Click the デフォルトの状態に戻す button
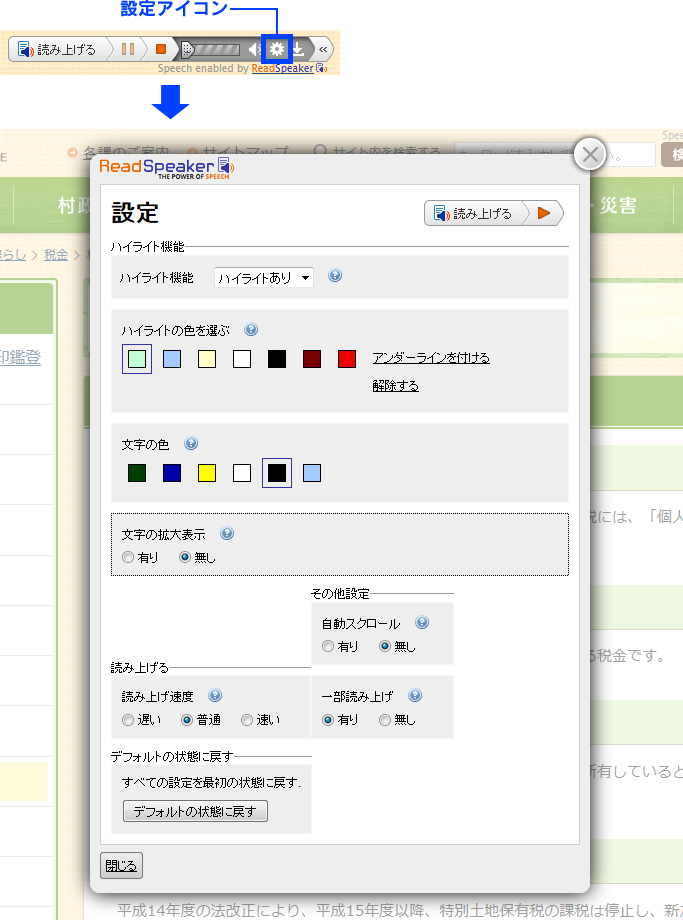The height and width of the screenshot is (920, 683). pyautogui.click(x=195, y=811)
